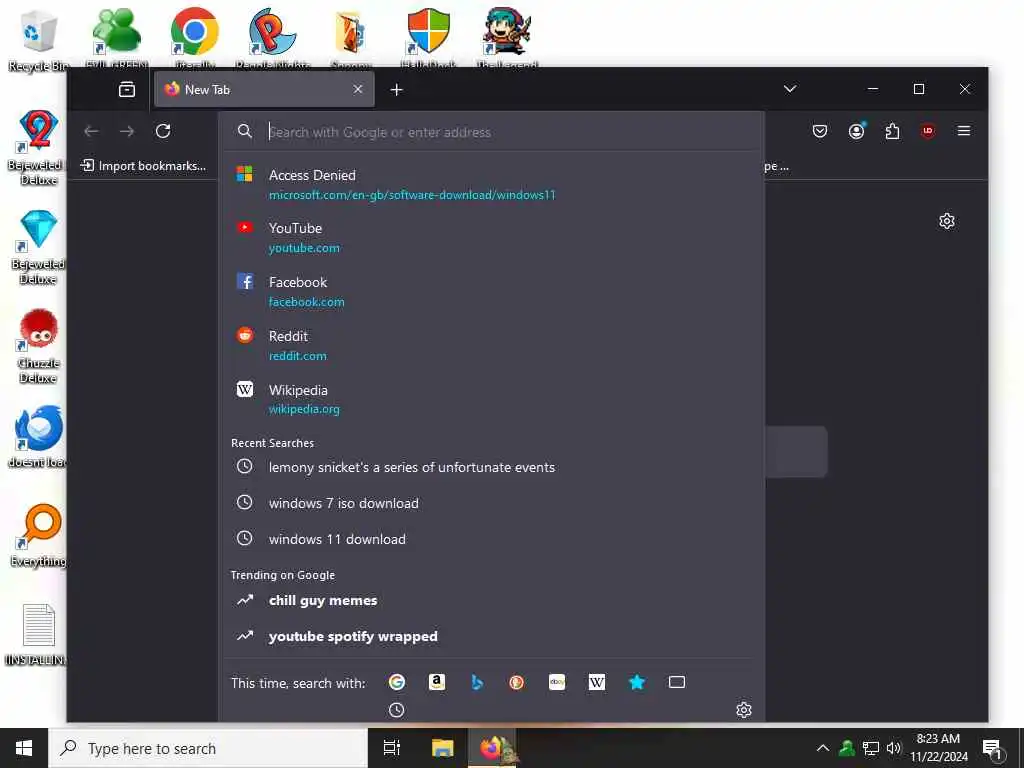Search open tabs using the tab icon

click(x=677, y=682)
